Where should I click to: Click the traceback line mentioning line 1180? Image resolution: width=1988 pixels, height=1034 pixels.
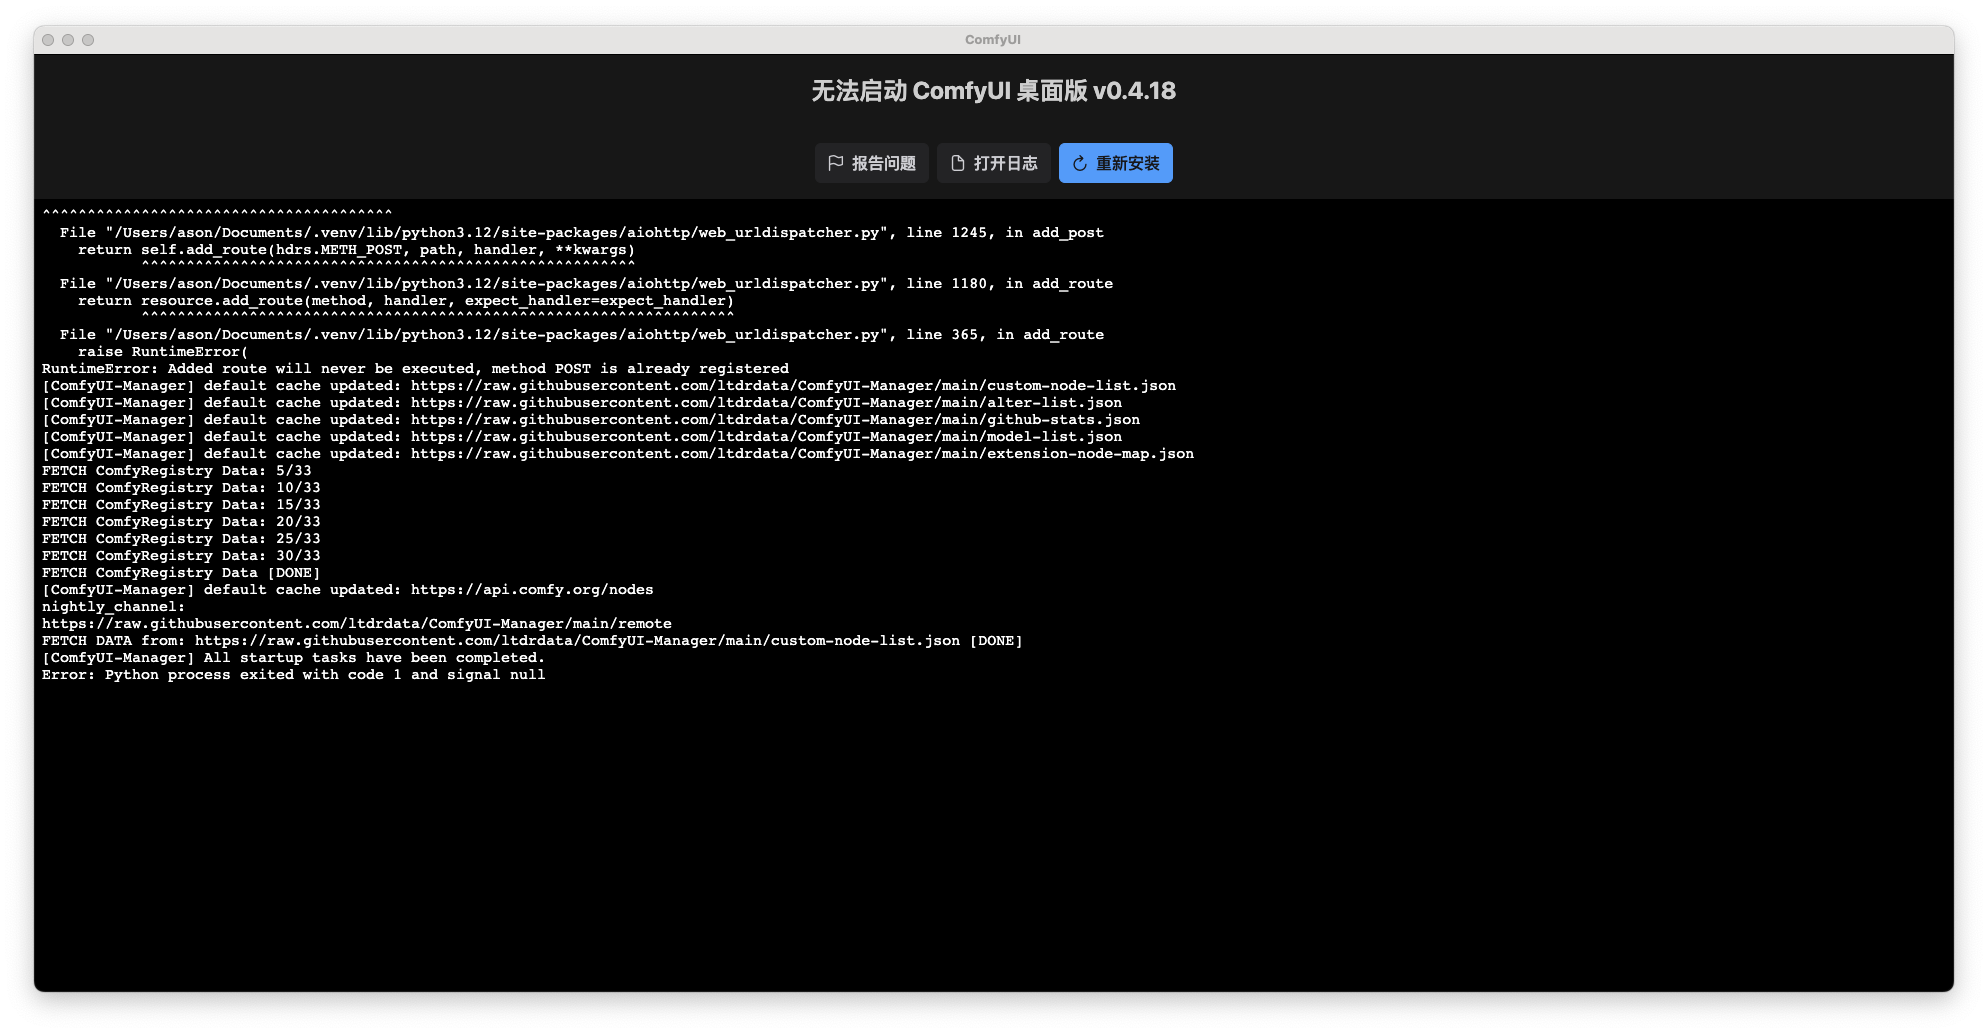click(586, 284)
